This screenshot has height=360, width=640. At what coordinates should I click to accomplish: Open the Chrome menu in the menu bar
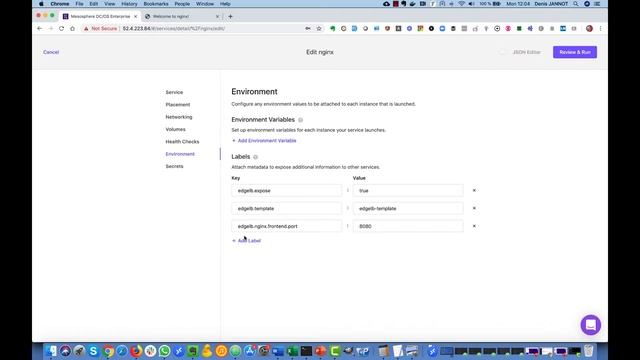coord(60,4)
